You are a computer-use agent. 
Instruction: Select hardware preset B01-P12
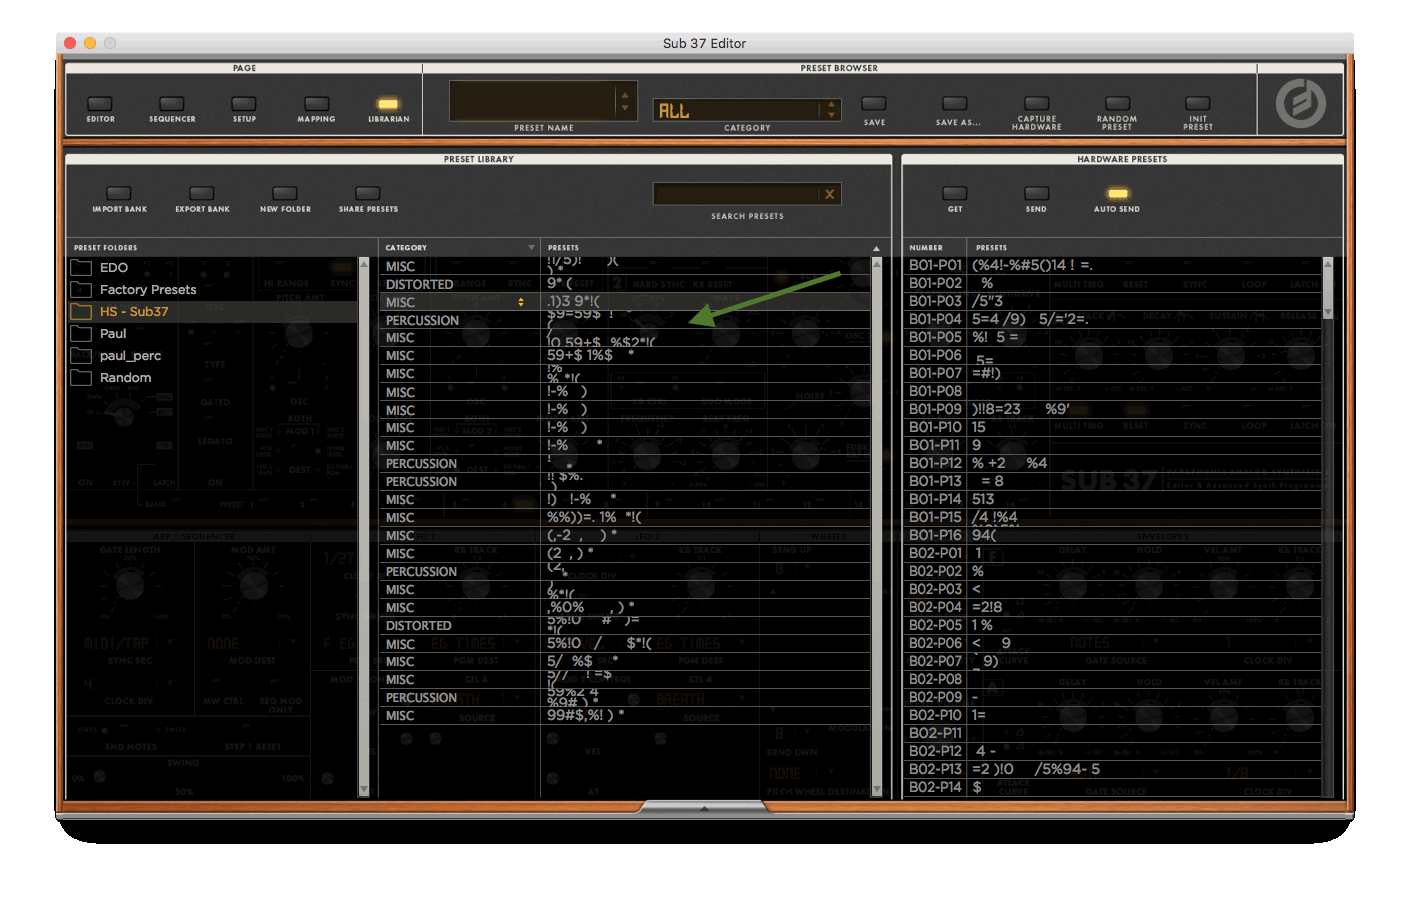tap(1112, 463)
